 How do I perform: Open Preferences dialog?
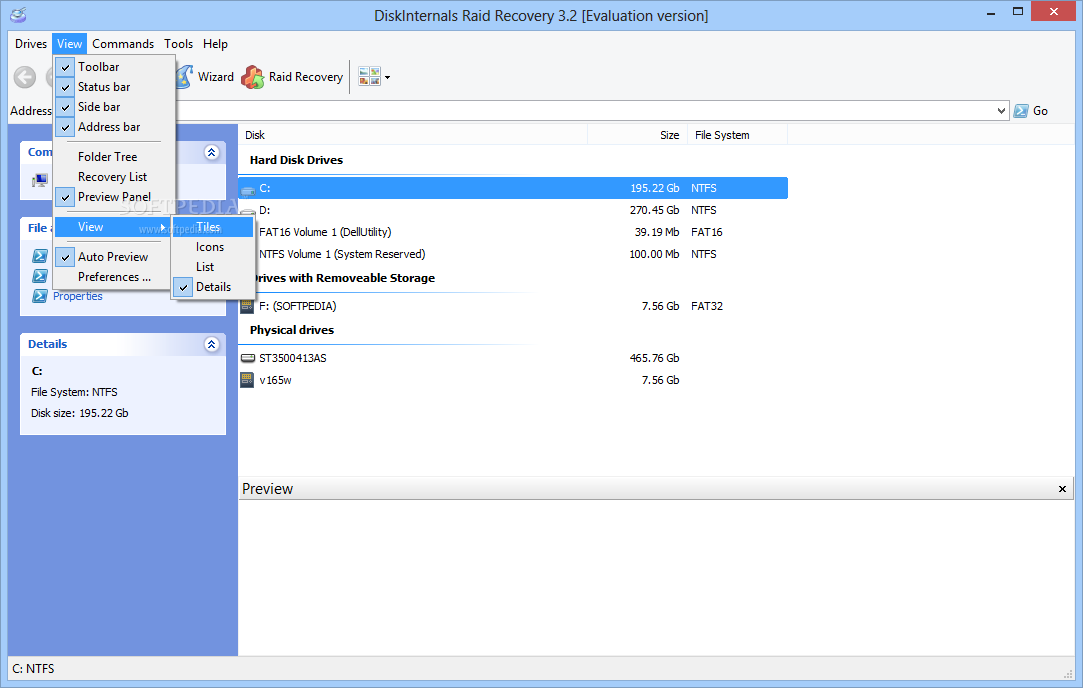coord(114,277)
